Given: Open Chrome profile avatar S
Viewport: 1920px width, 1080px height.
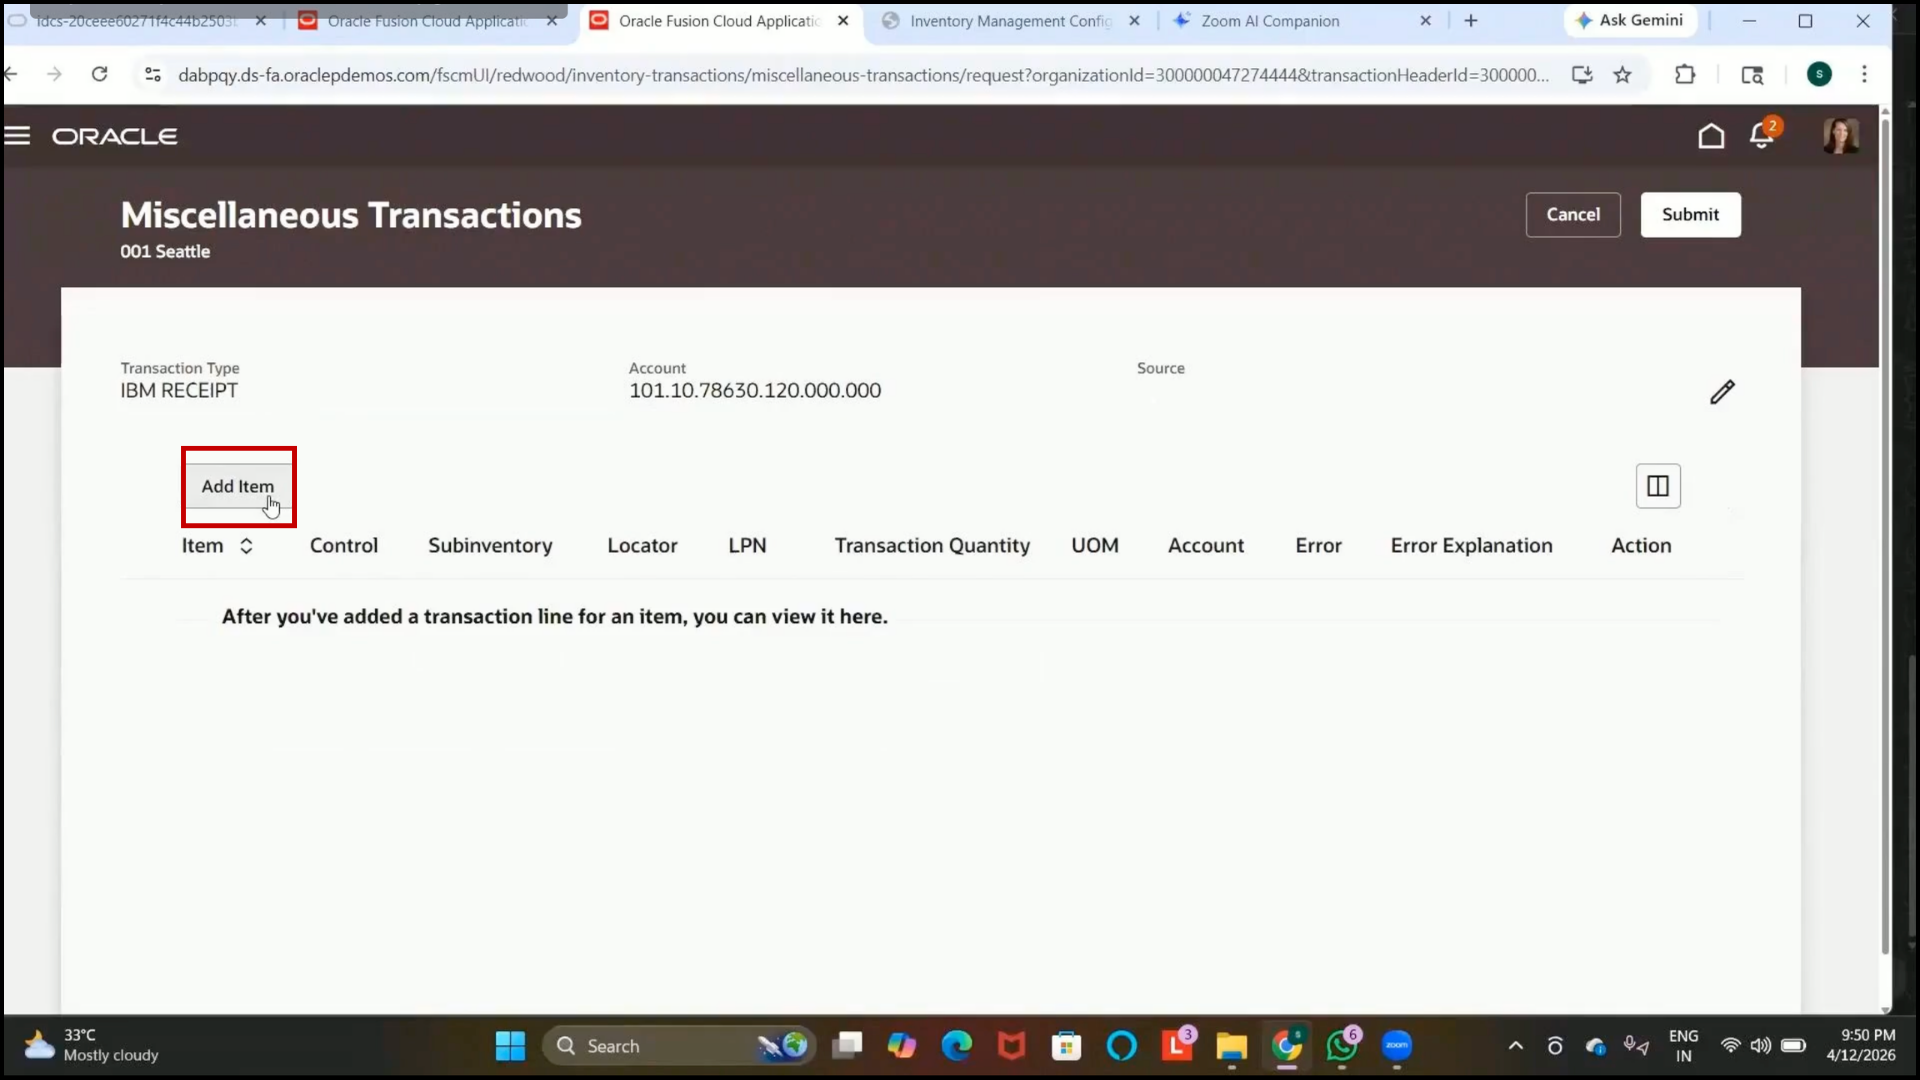Looking at the screenshot, I should [x=1819, y=74].
